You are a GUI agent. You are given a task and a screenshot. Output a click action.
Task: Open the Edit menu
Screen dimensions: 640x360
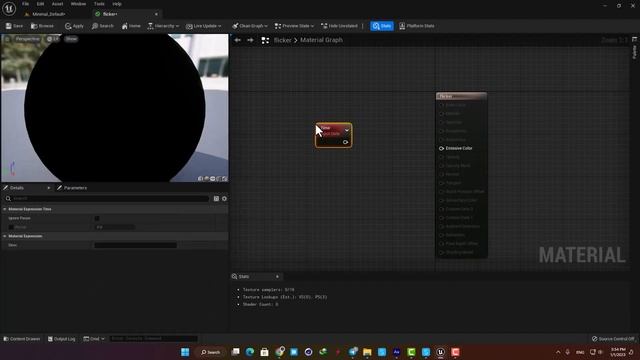(40, 4)
